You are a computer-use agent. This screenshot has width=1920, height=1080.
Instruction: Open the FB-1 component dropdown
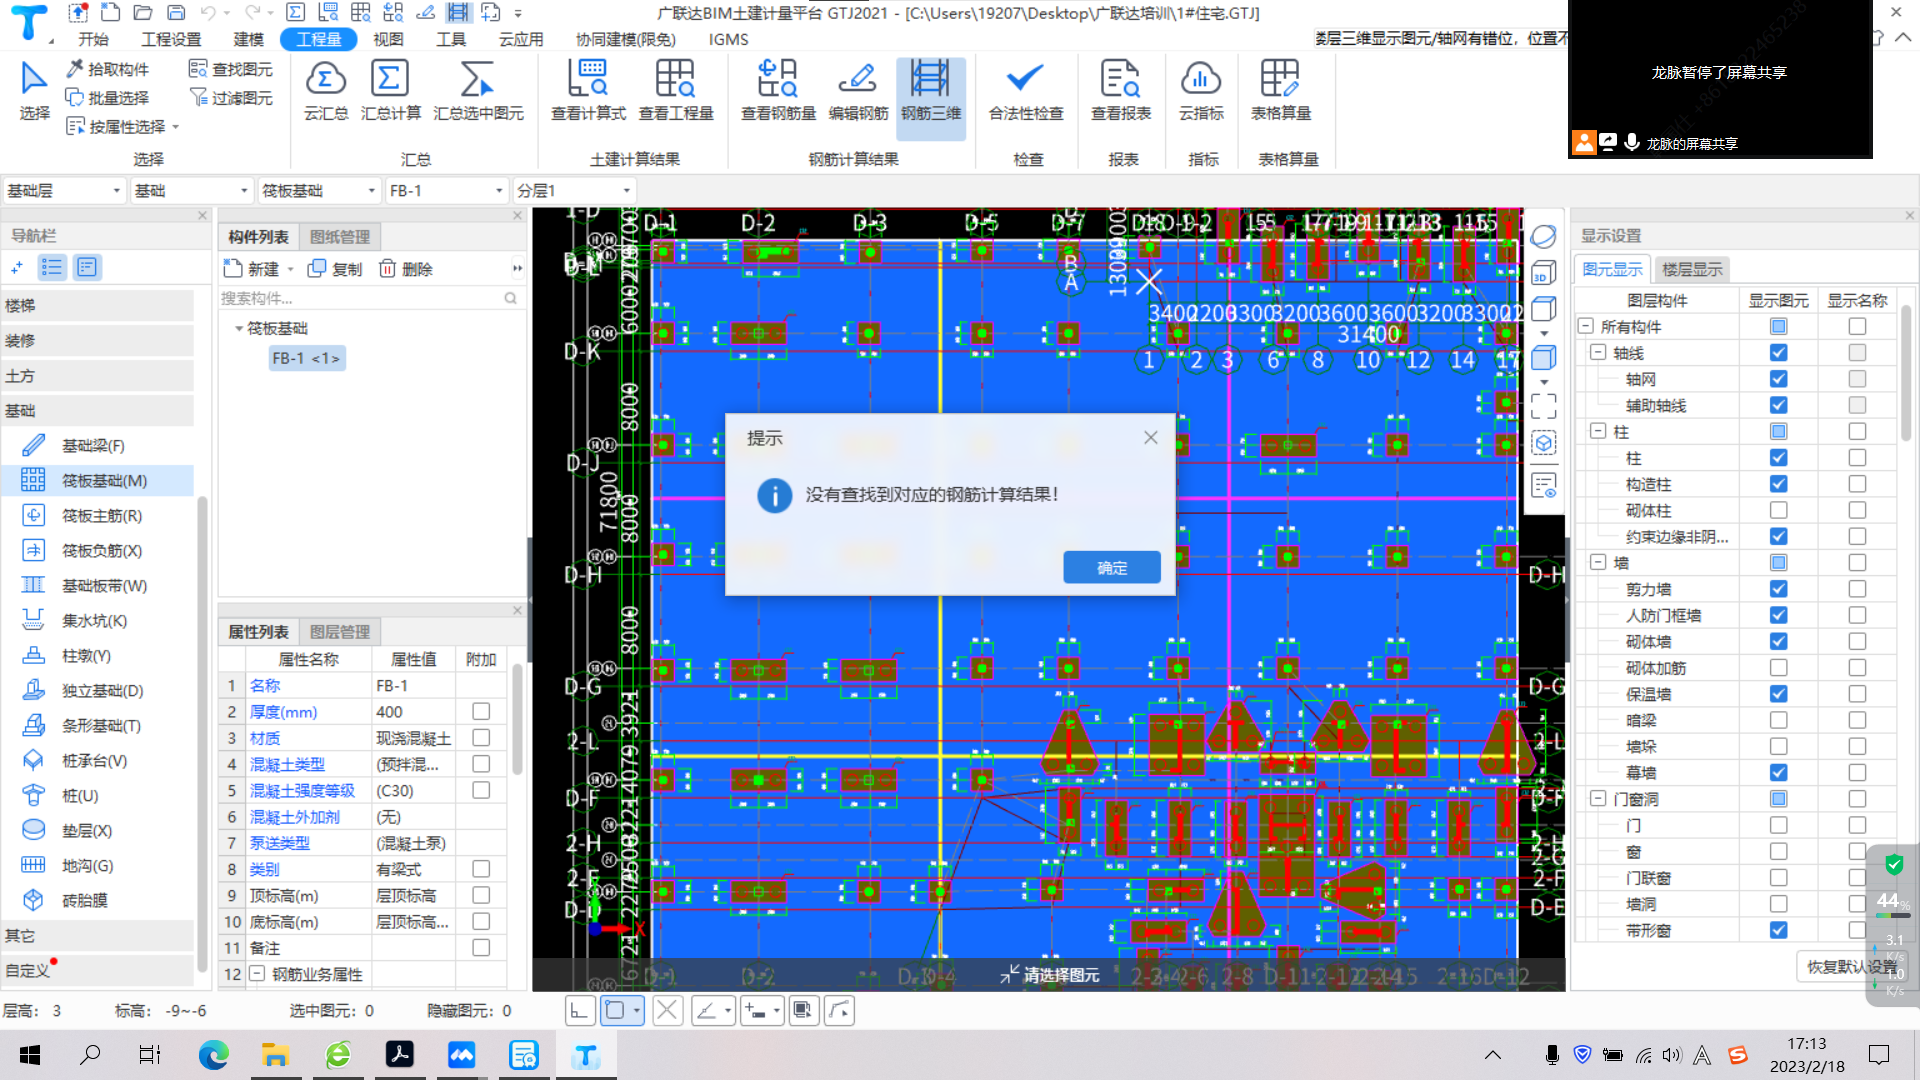[446, 190]
